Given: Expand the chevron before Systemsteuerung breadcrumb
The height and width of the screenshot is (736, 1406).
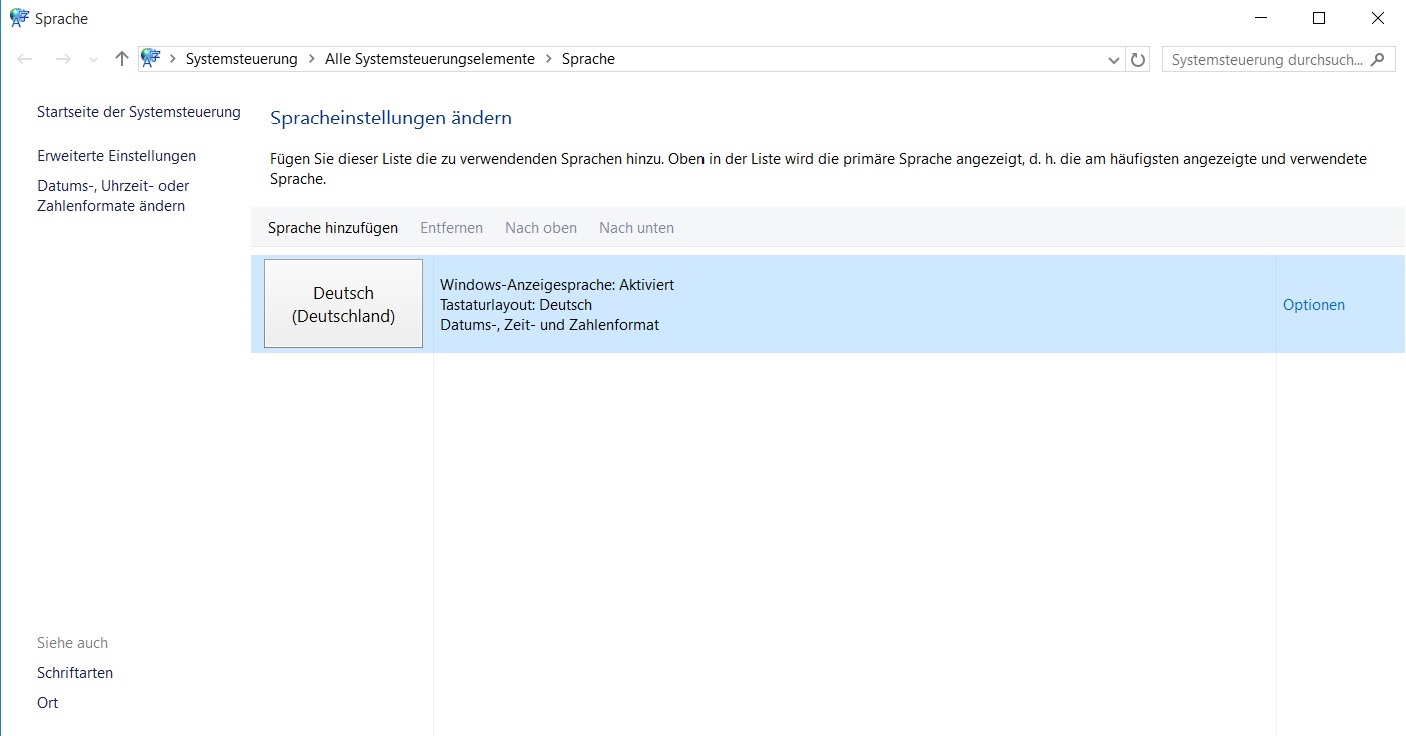Looking at the screenshot, I should click(173, 59).
